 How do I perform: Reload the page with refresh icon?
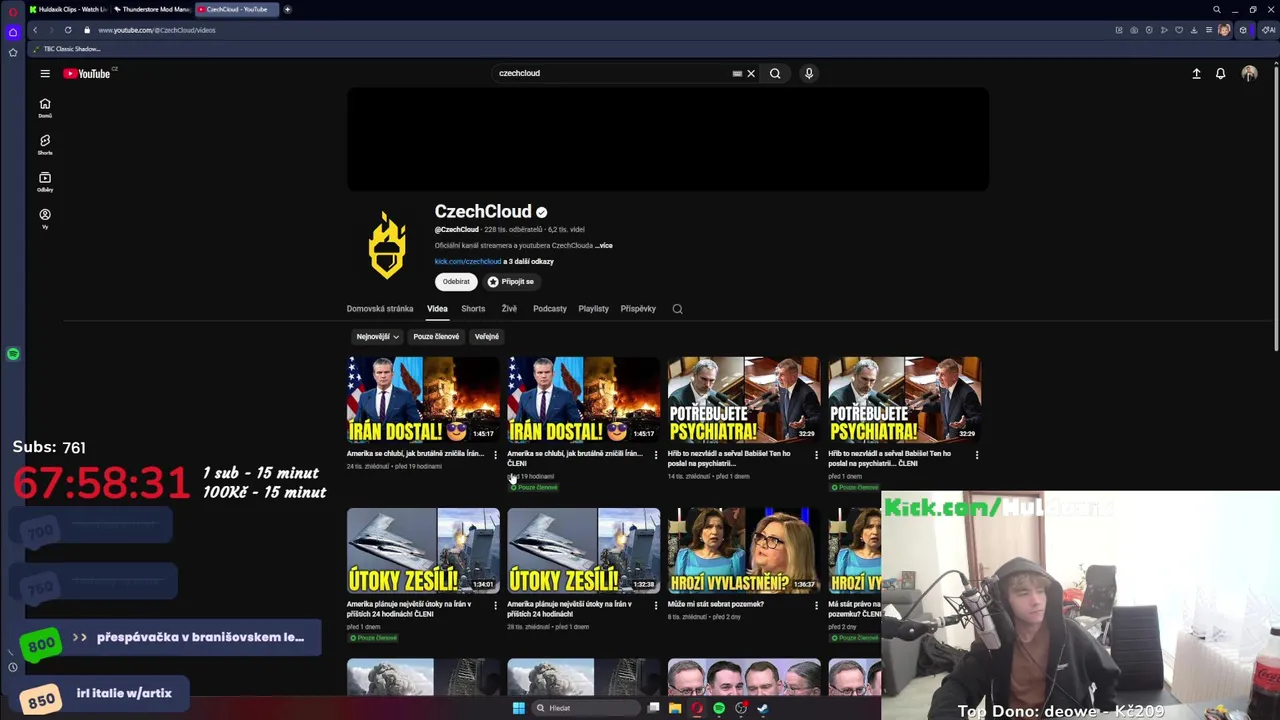(68, 30)
